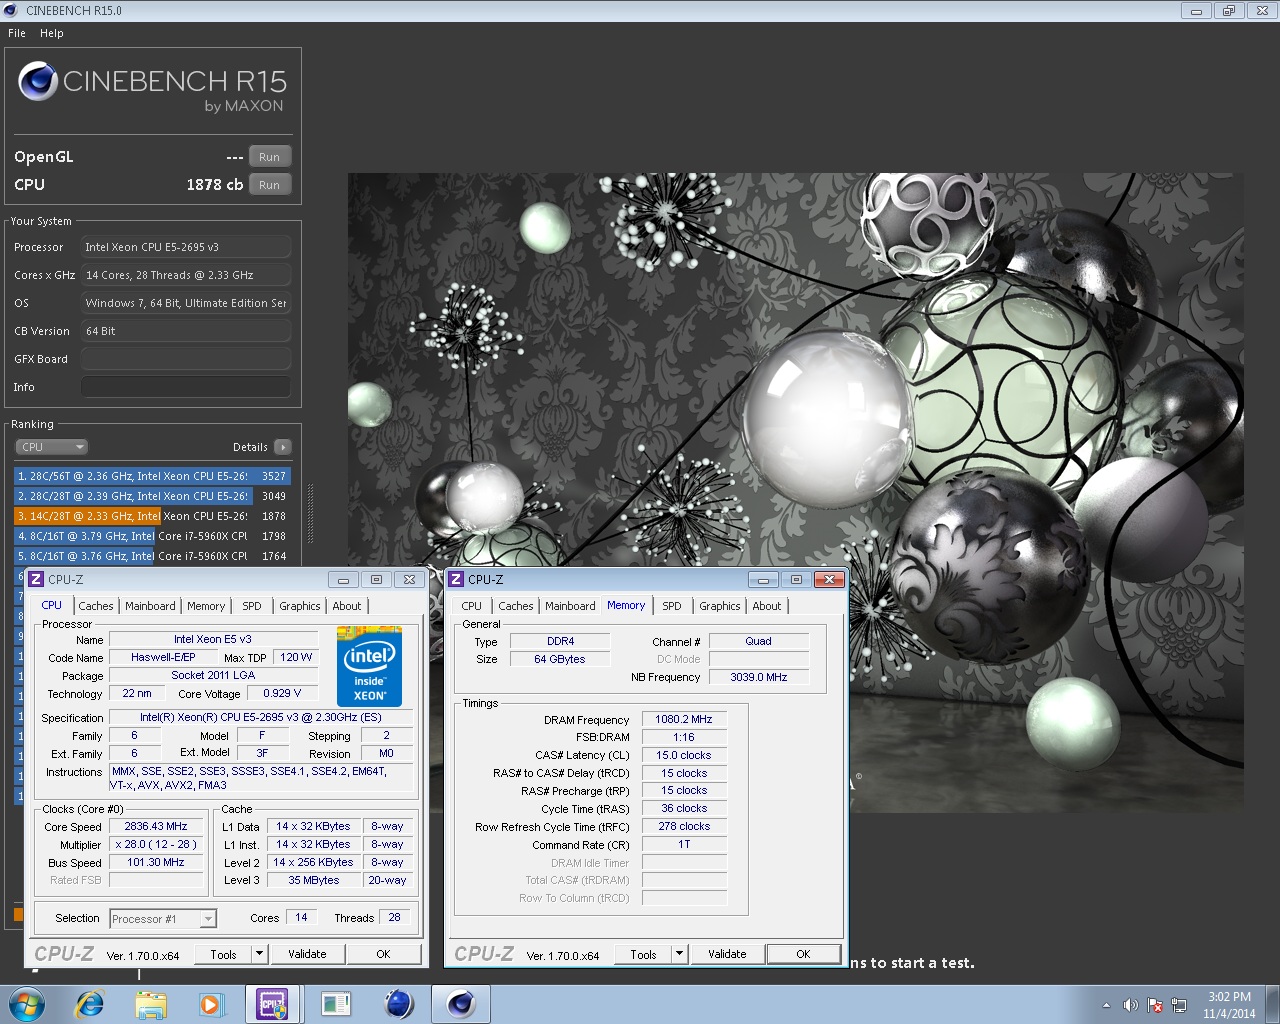Image resolution: width=1280 pixels, height=1024 pixels.
Task: Select ranking entry 14C/28T @ 2.33 GHz
Action: [x=152, y=516]
